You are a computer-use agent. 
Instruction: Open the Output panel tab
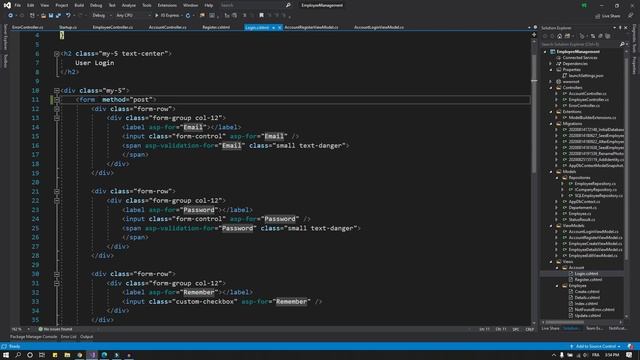click(x=87, y=337)
